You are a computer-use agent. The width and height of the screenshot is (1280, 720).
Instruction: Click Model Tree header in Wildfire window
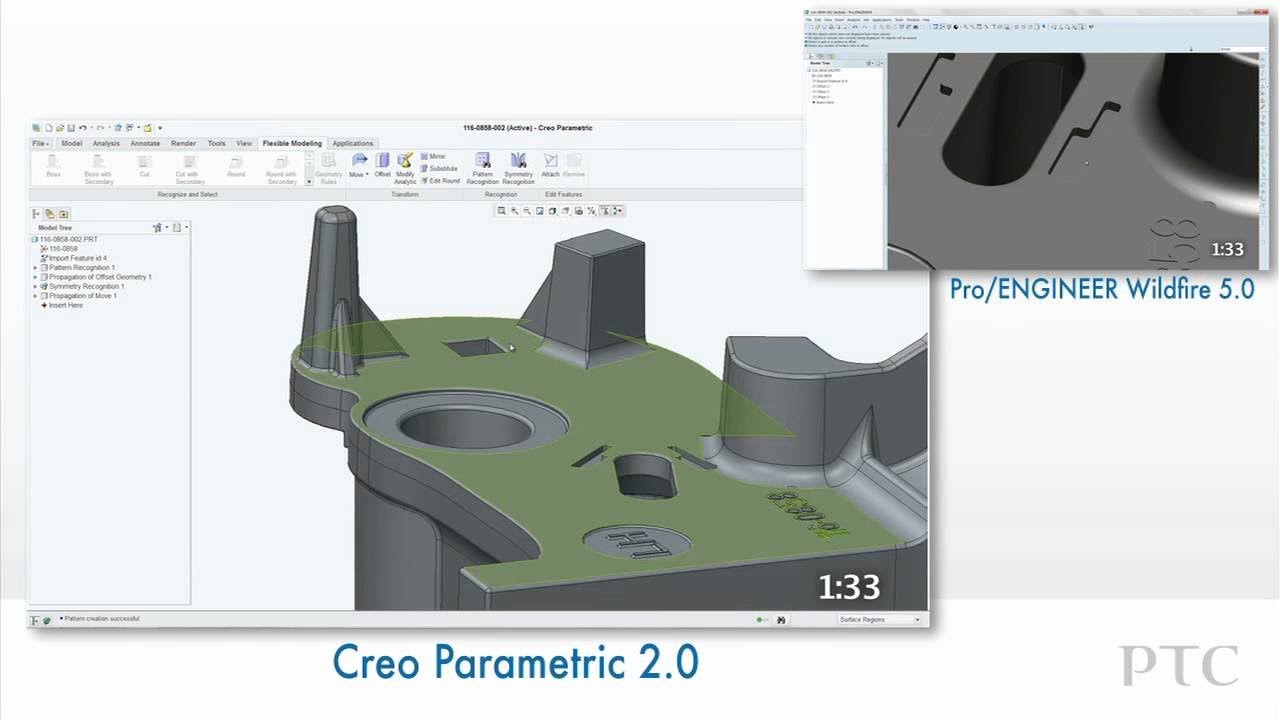click(820, 63)
